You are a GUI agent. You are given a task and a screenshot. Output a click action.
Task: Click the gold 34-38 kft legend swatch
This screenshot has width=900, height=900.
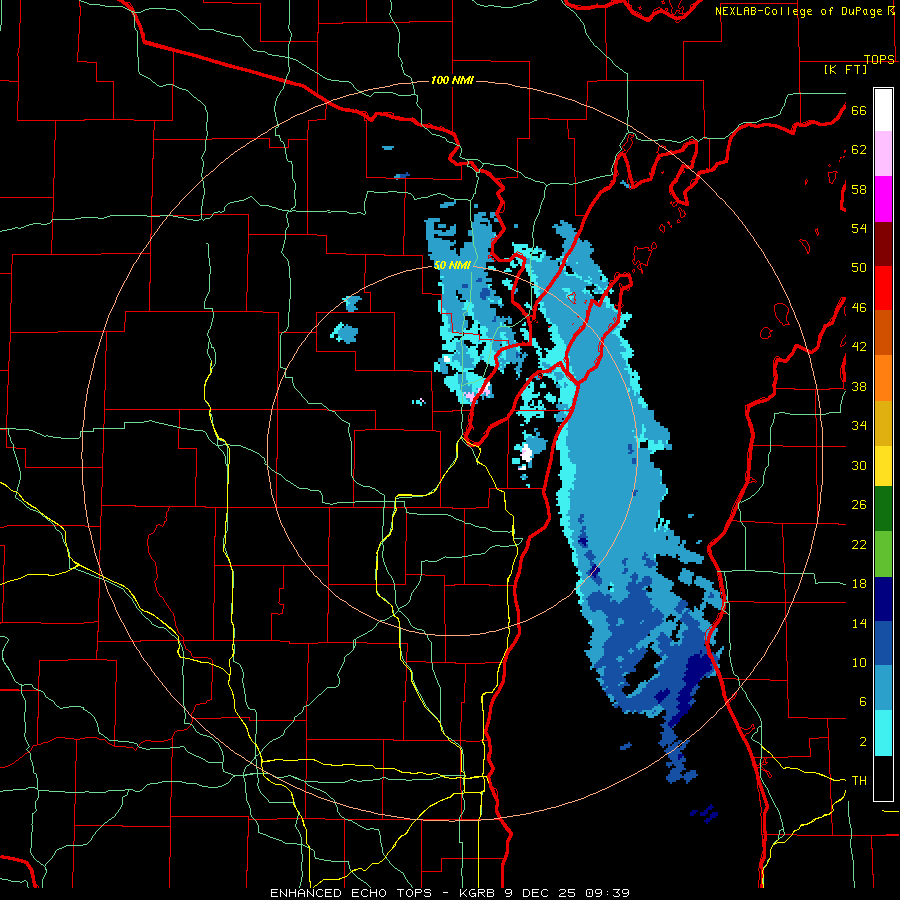coord(883,423)
